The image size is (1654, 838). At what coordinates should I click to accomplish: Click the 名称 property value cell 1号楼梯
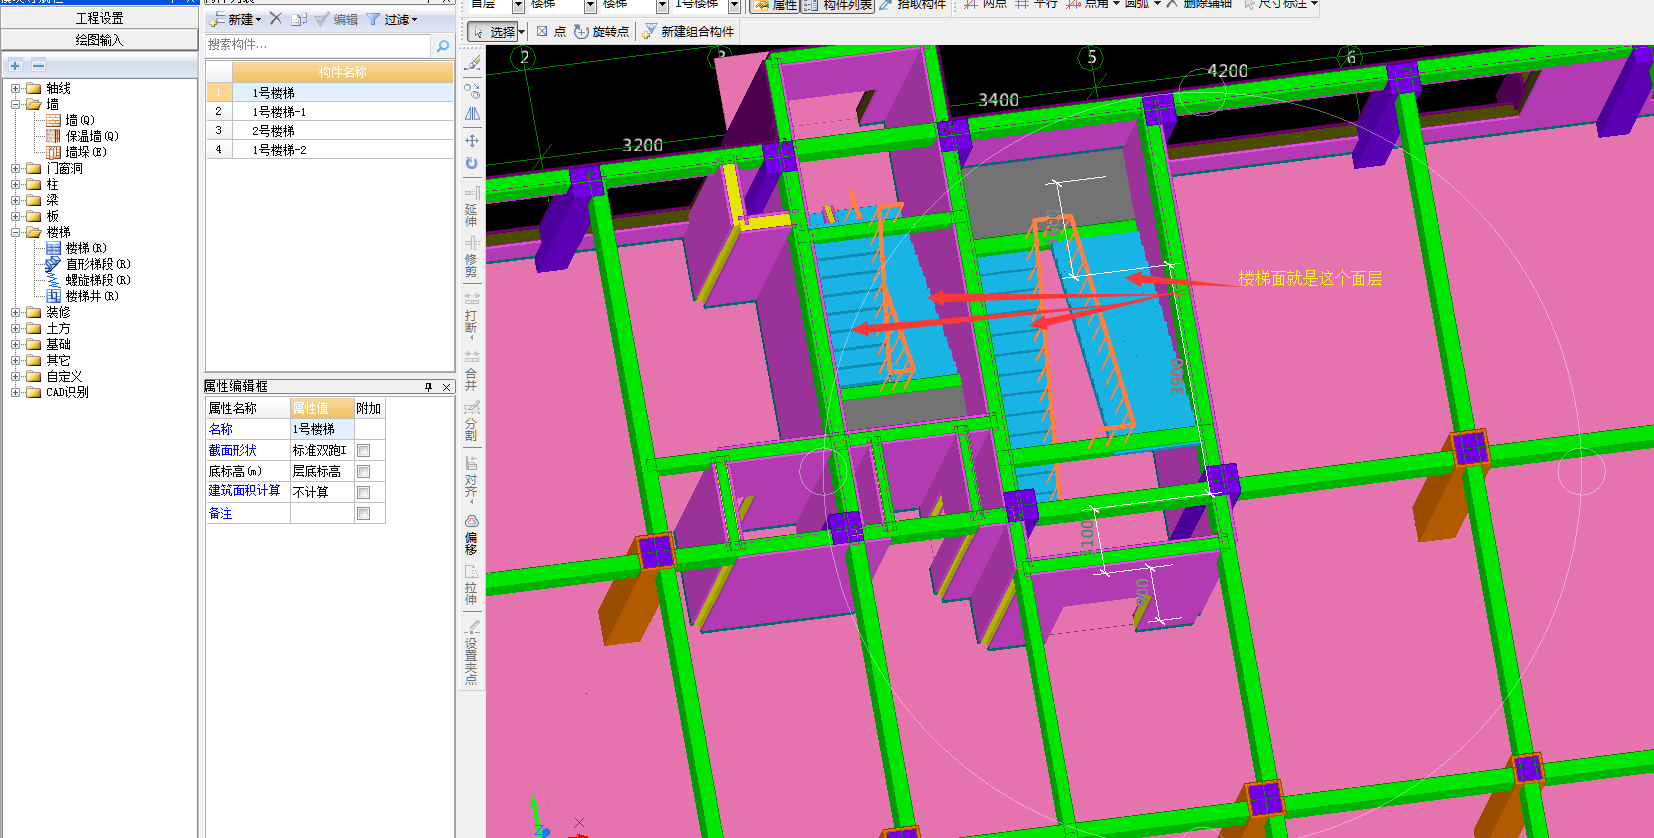click(x=322, y=430)
